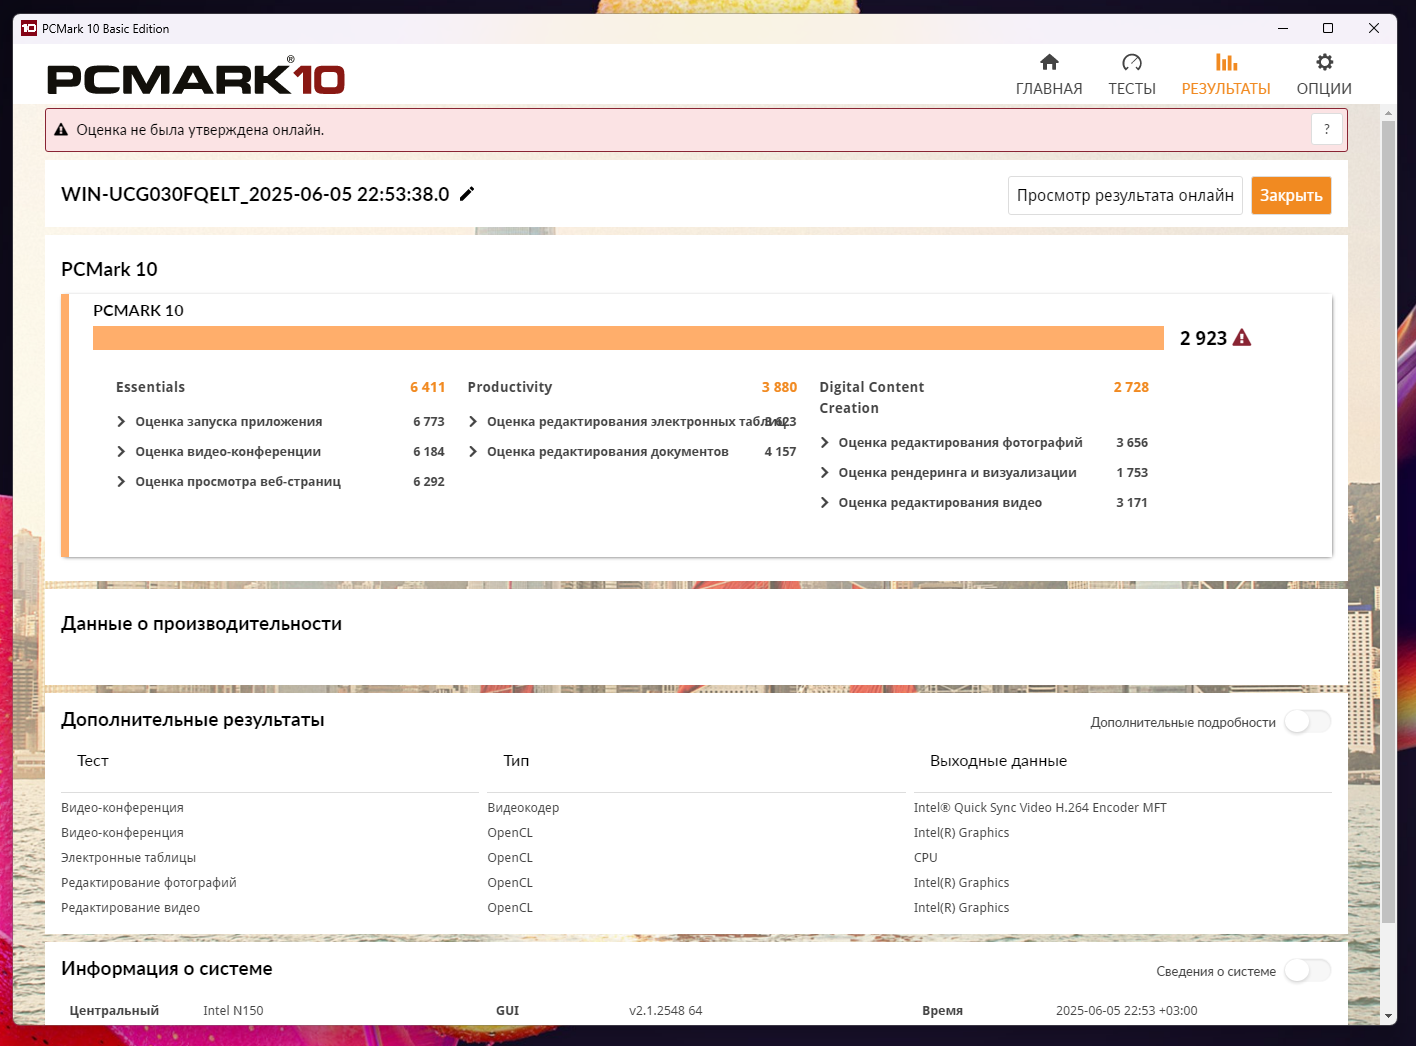1416x1046 pixels.
Task: Click the scrollbar up arrow
Action: tap(1388, 113)
